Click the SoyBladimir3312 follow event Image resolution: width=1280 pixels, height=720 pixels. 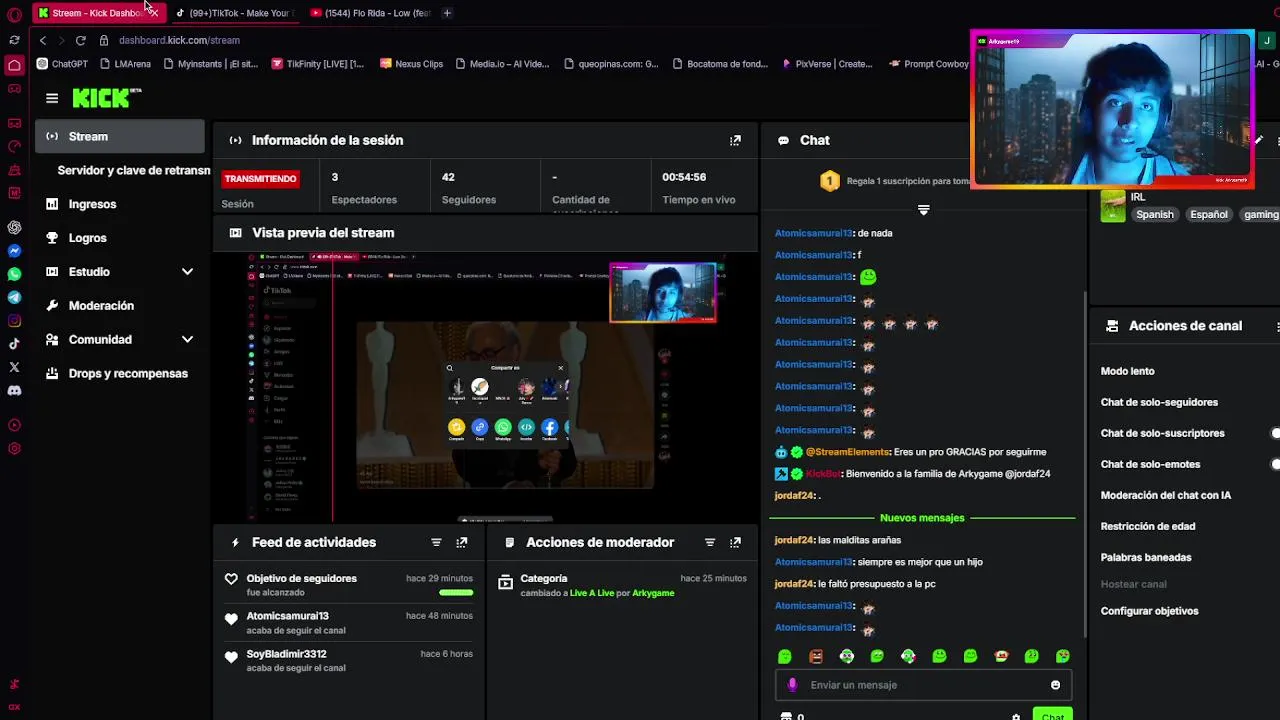pyautogui.click(x=349, y=661)
